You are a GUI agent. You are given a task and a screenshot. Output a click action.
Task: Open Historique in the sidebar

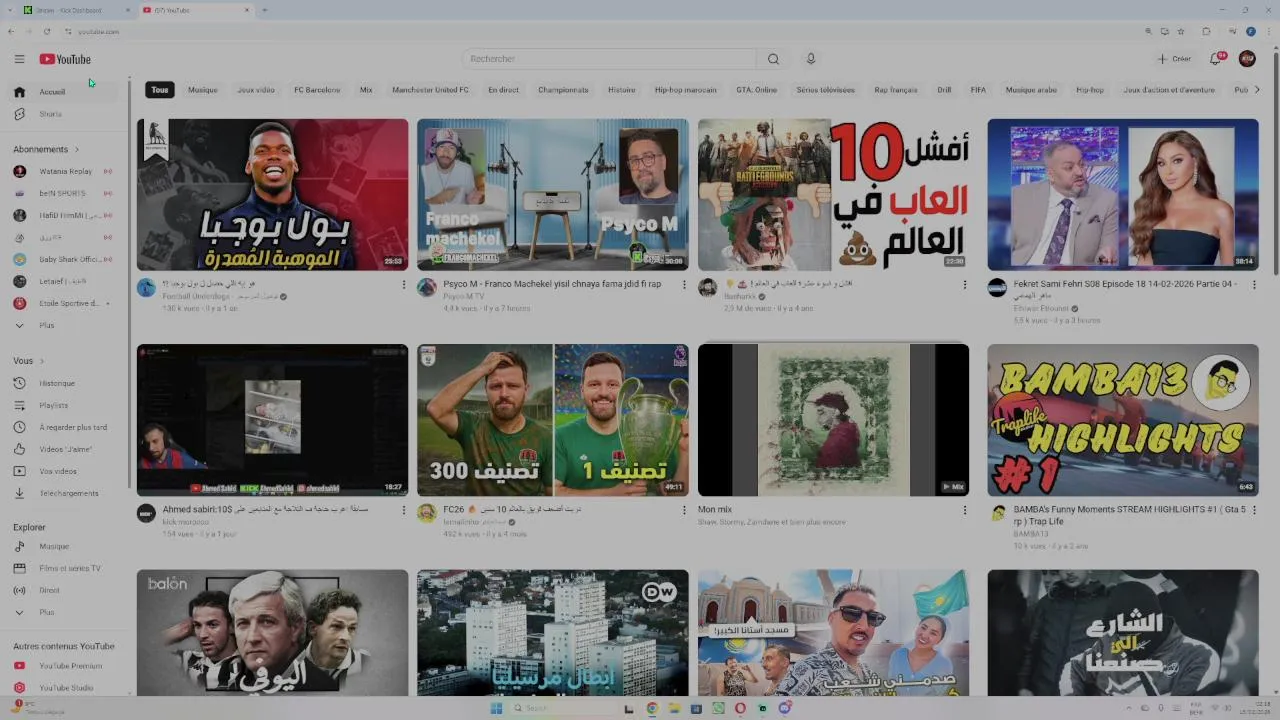pos(65,383)
